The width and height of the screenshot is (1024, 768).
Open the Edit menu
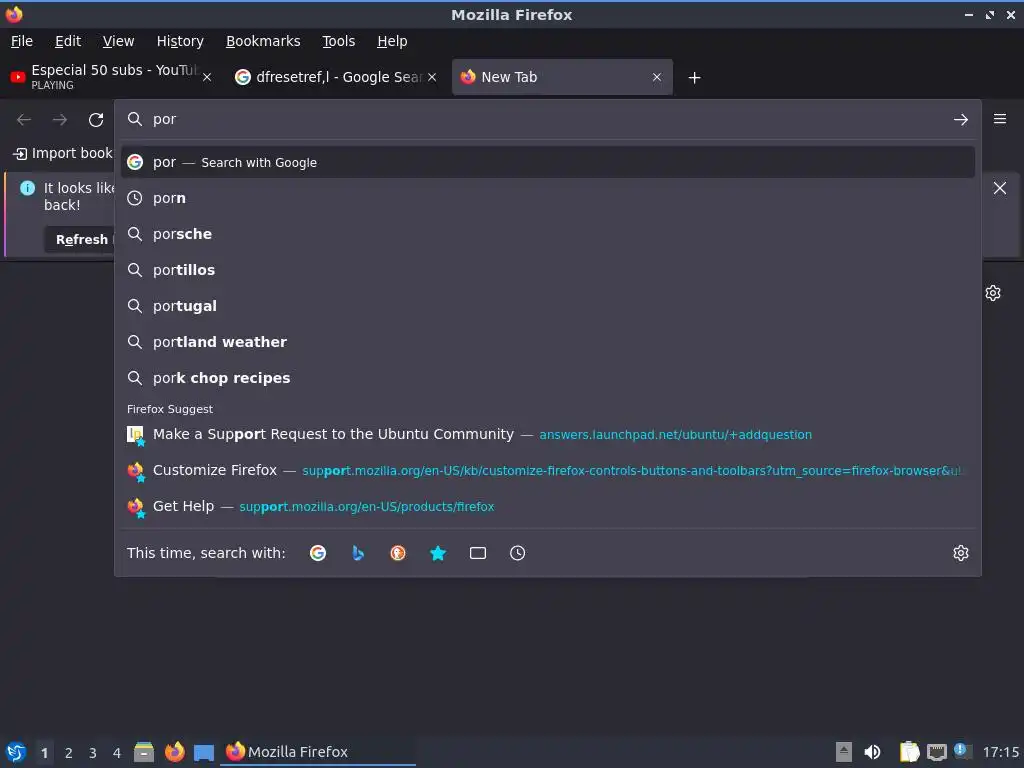[x=68, y=41]
